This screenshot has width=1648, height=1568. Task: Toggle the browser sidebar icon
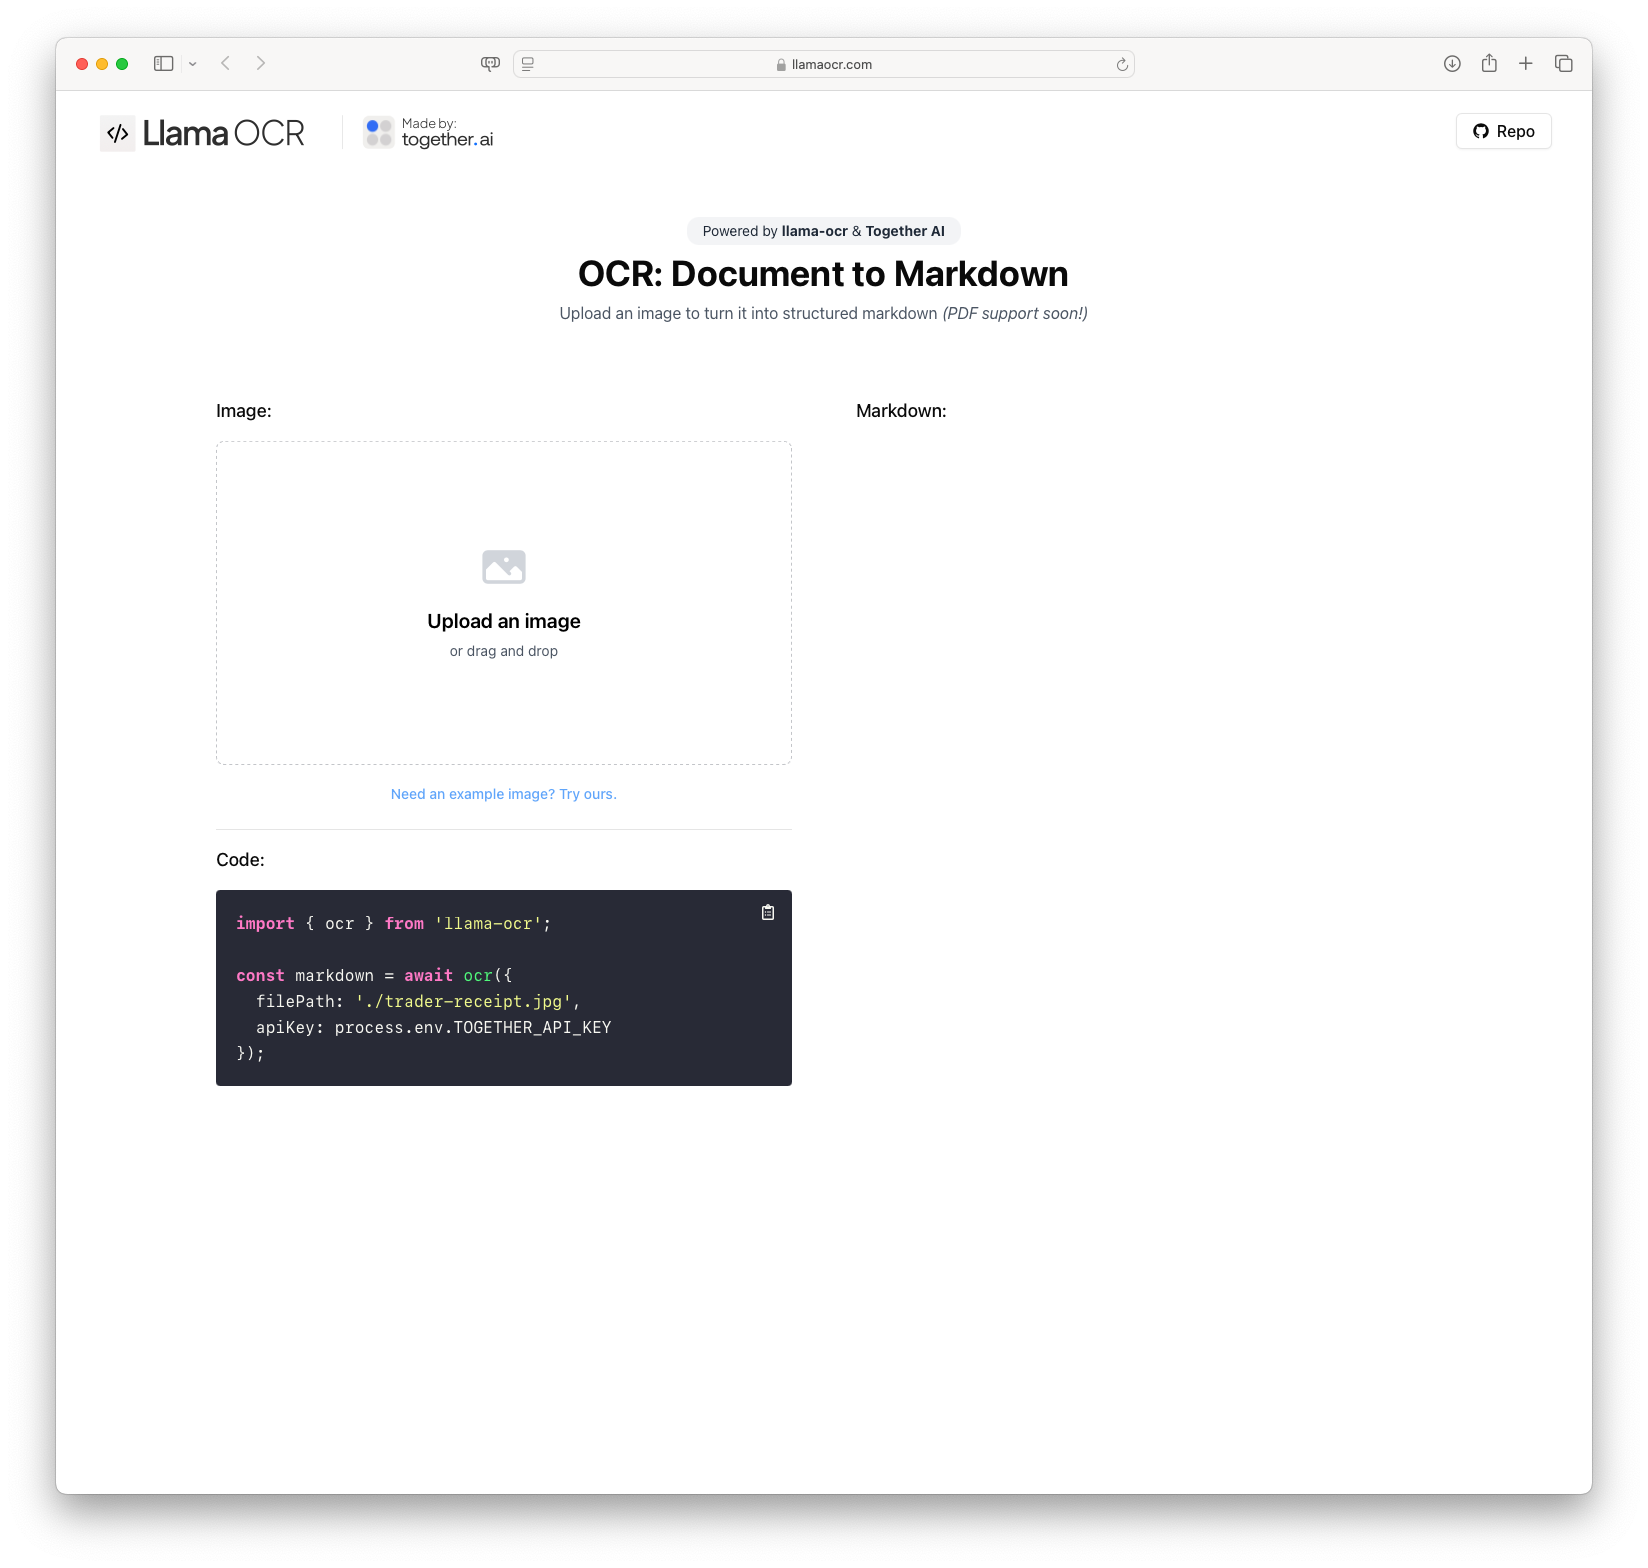[163, 63]
